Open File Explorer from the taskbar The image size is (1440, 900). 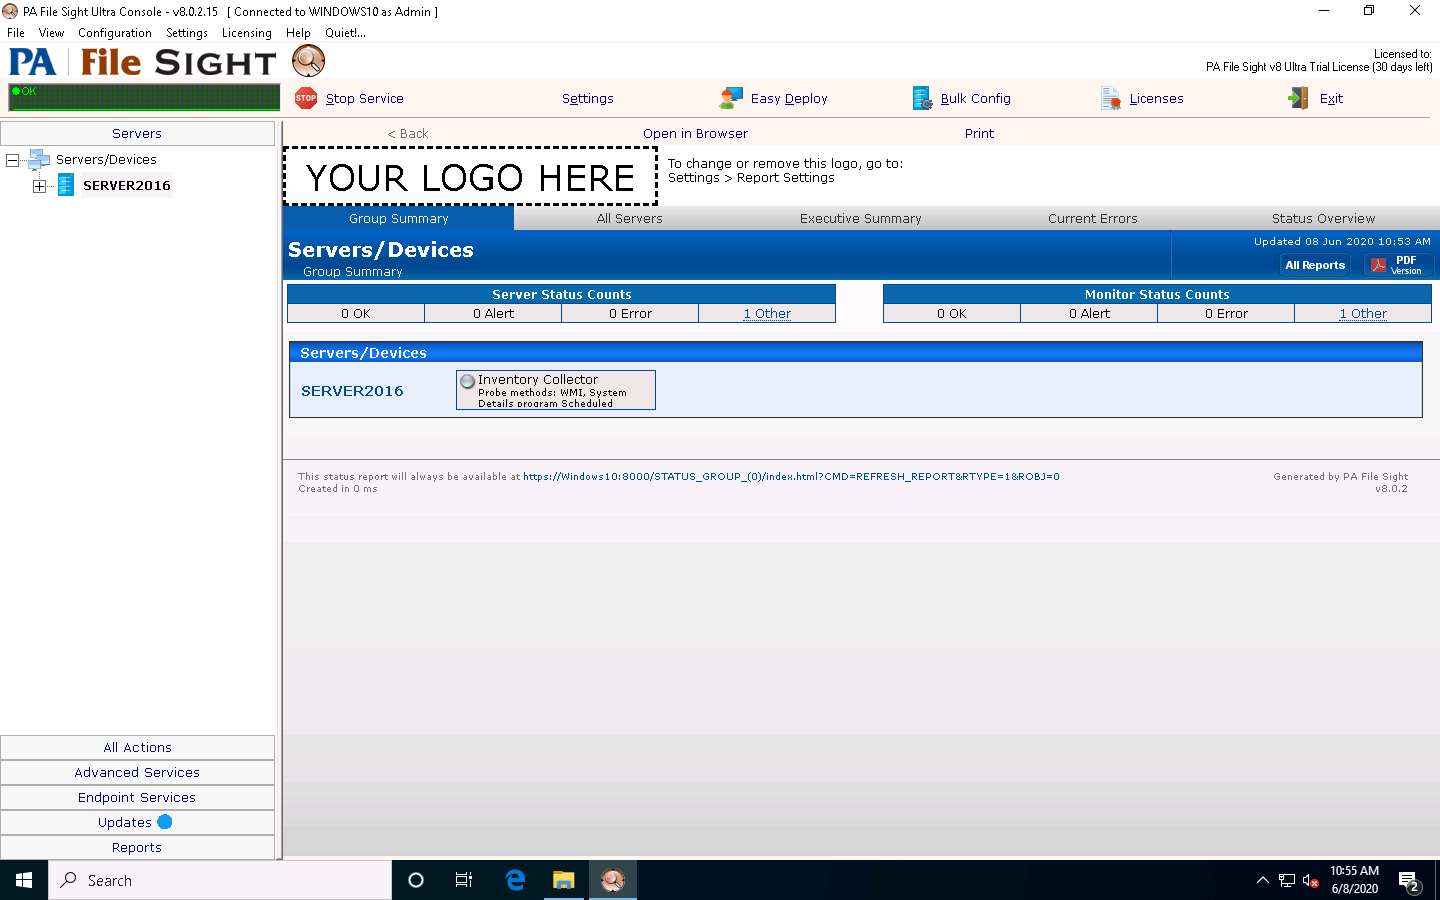point(564,880)
